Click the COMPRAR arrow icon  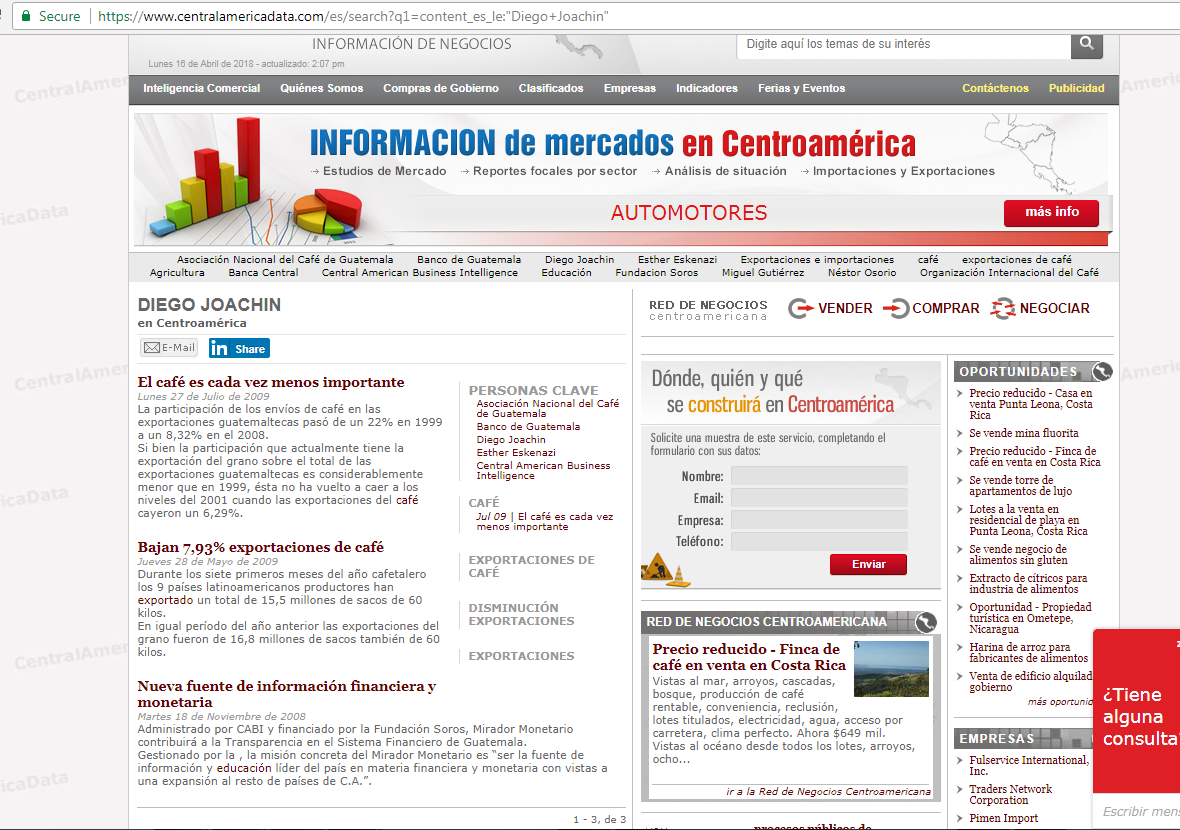click(896, 309)
